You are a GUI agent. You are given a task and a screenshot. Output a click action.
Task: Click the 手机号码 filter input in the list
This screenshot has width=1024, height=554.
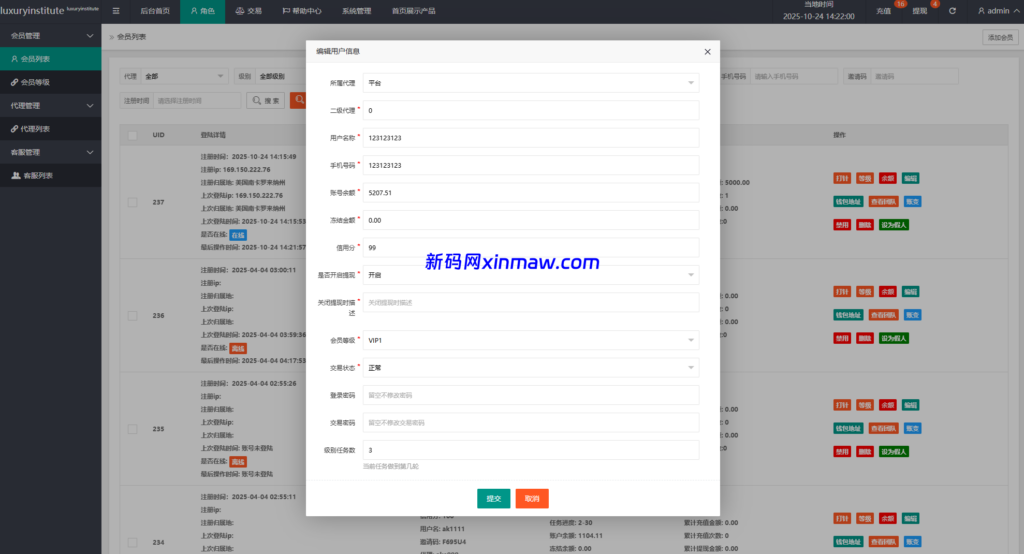793,76
